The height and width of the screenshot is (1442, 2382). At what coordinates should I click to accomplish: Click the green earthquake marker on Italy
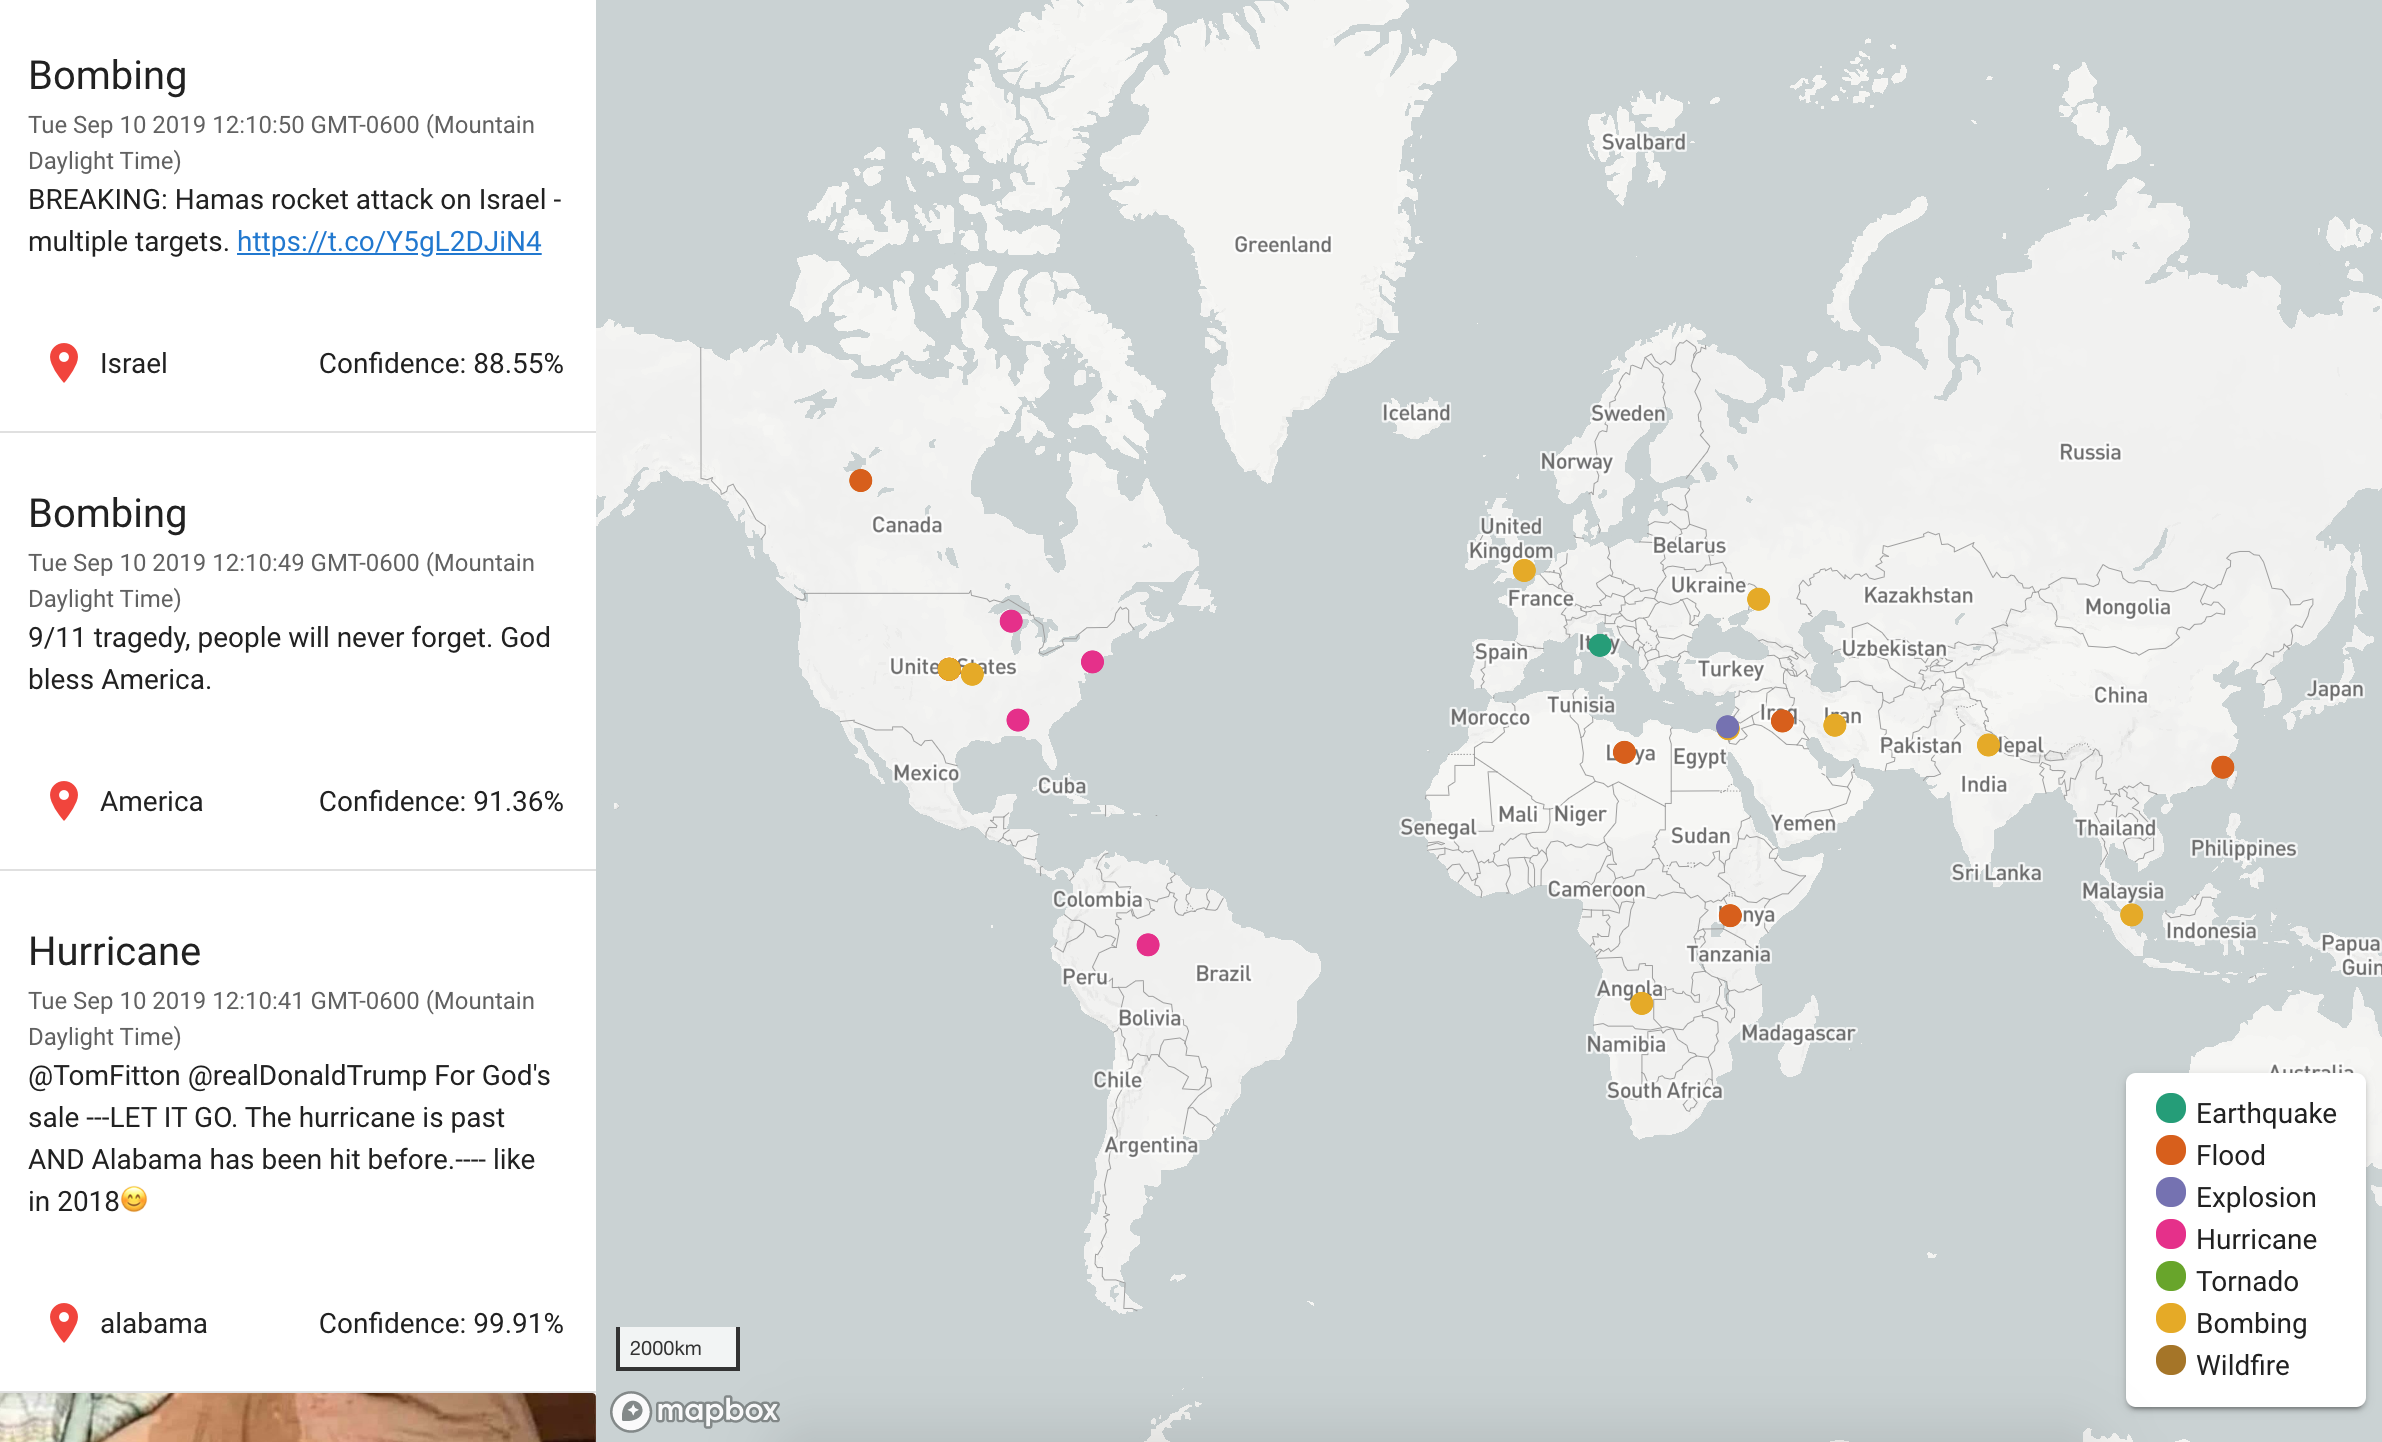click(1599, 645)
